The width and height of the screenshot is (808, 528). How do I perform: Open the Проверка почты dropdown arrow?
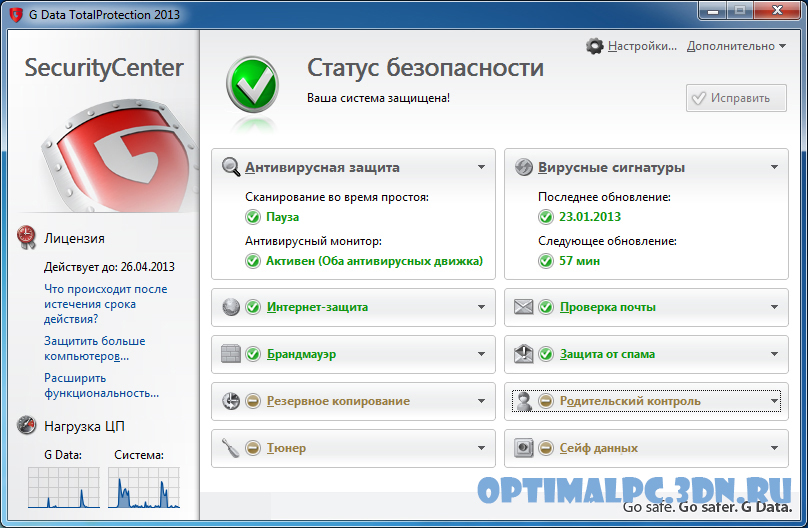(774, 307)
